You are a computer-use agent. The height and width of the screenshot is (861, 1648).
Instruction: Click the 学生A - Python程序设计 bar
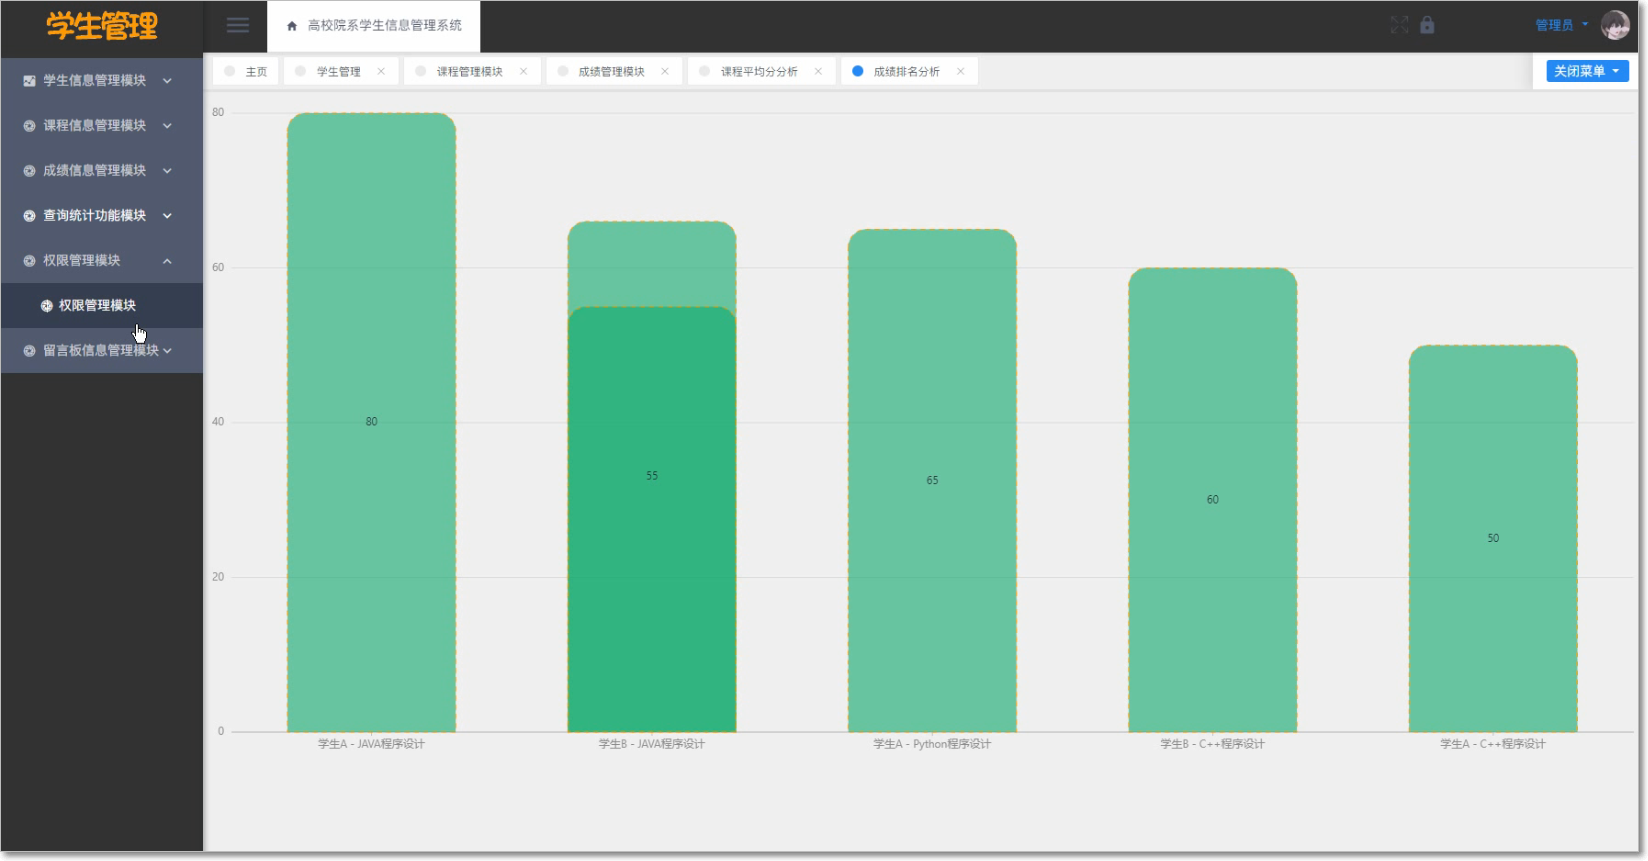pyautogui.click(x=933, y=481)
